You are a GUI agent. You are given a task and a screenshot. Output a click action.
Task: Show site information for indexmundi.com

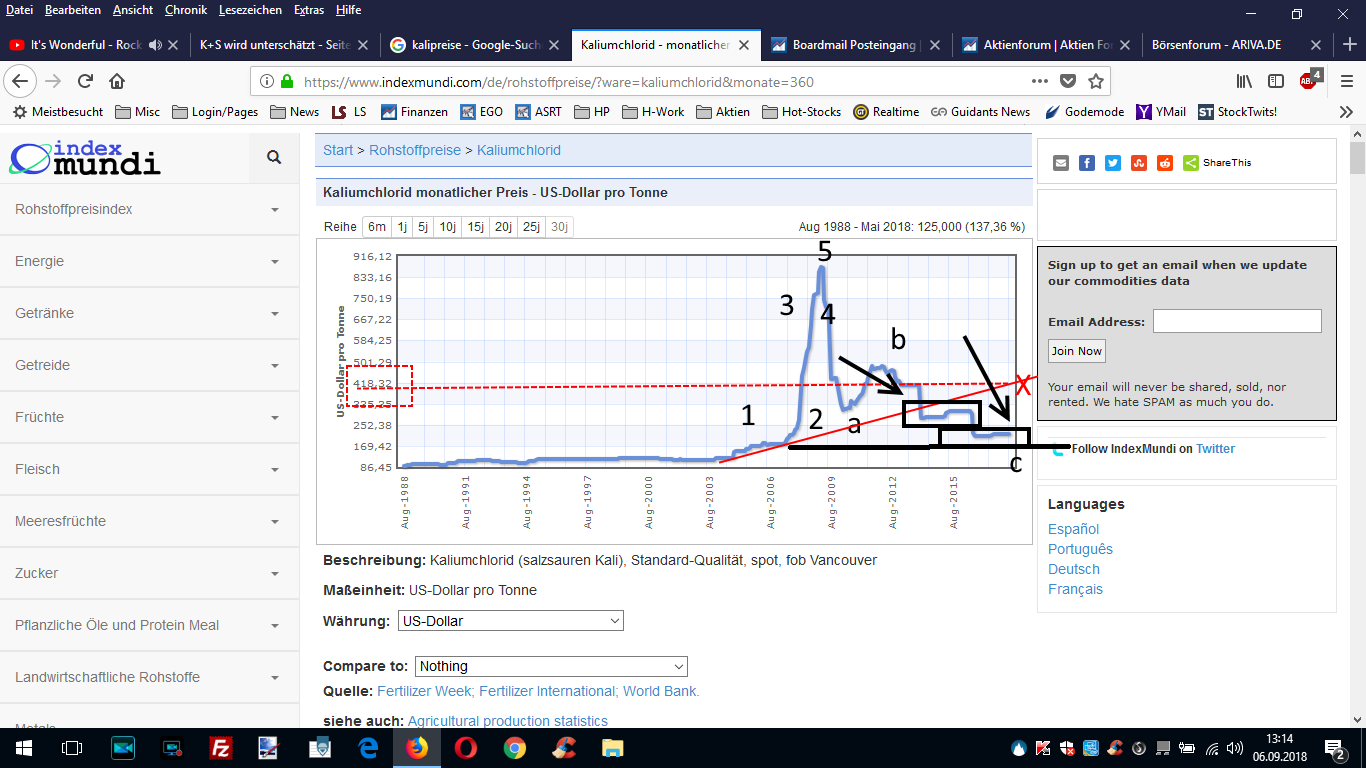(x=267, y=81)
